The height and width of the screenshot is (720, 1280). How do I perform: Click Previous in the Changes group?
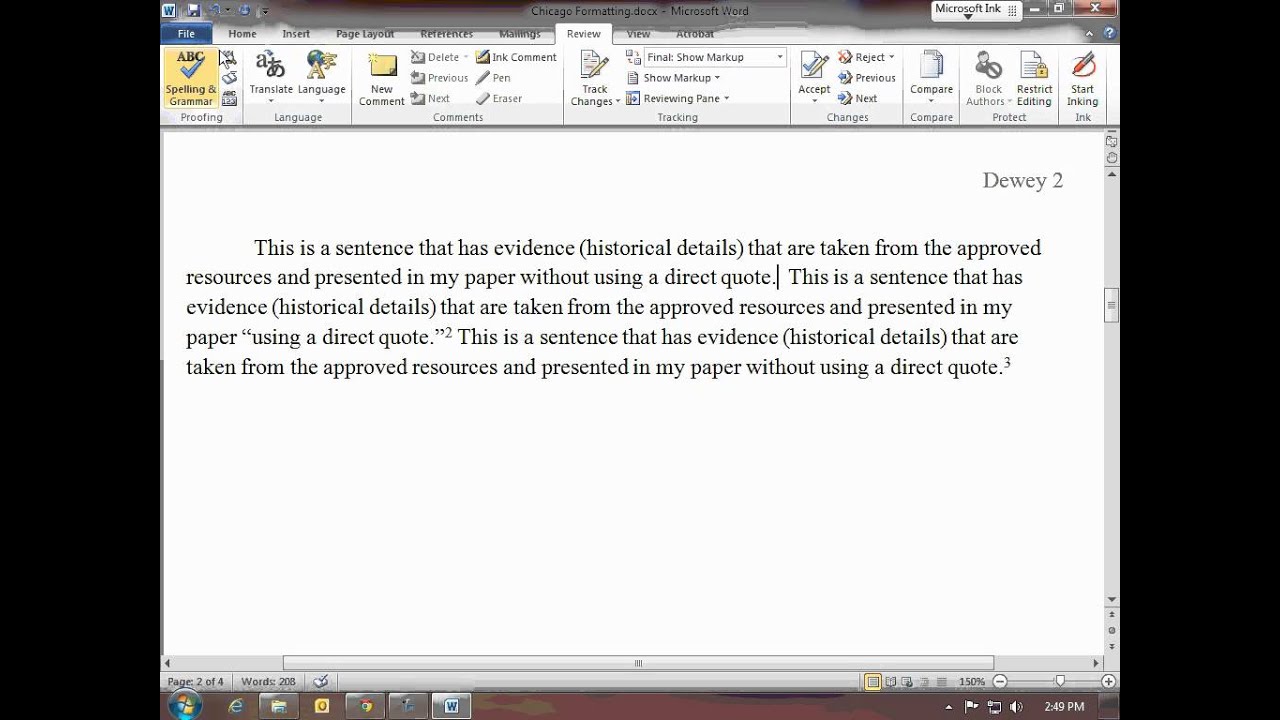coord(867,78)
